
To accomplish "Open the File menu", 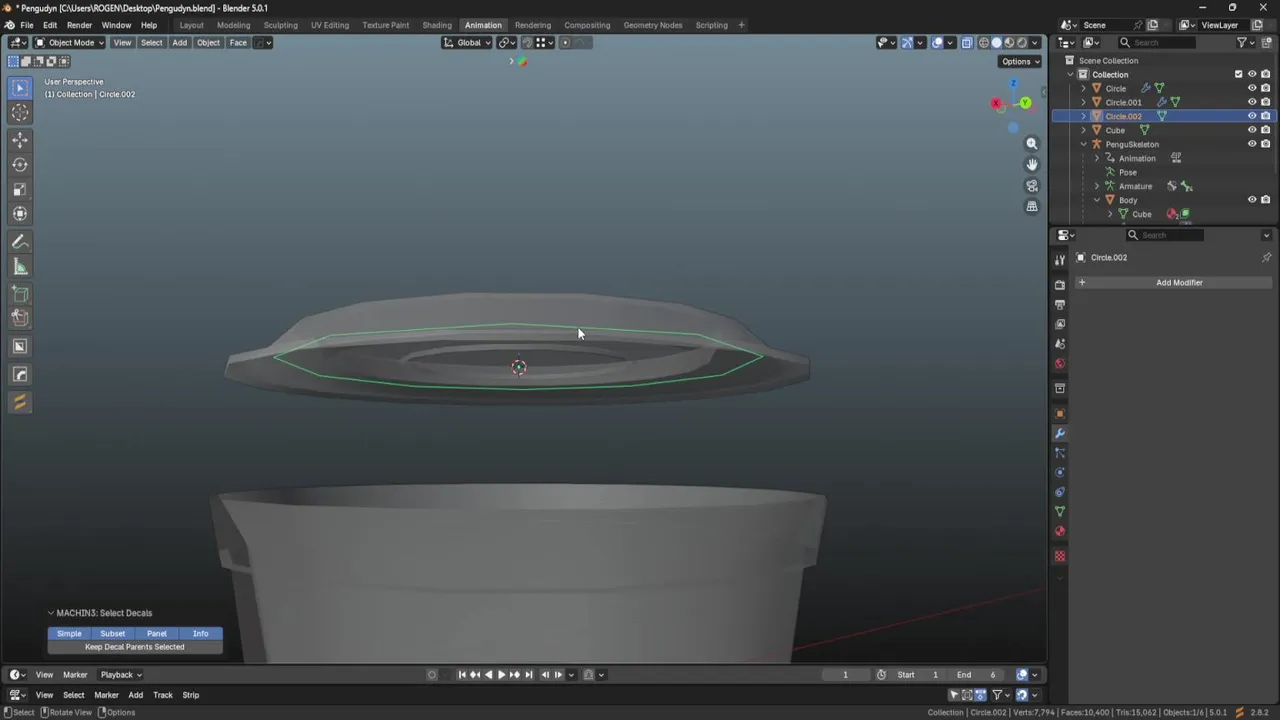I will pyautogui.click(x=27, y=25).
